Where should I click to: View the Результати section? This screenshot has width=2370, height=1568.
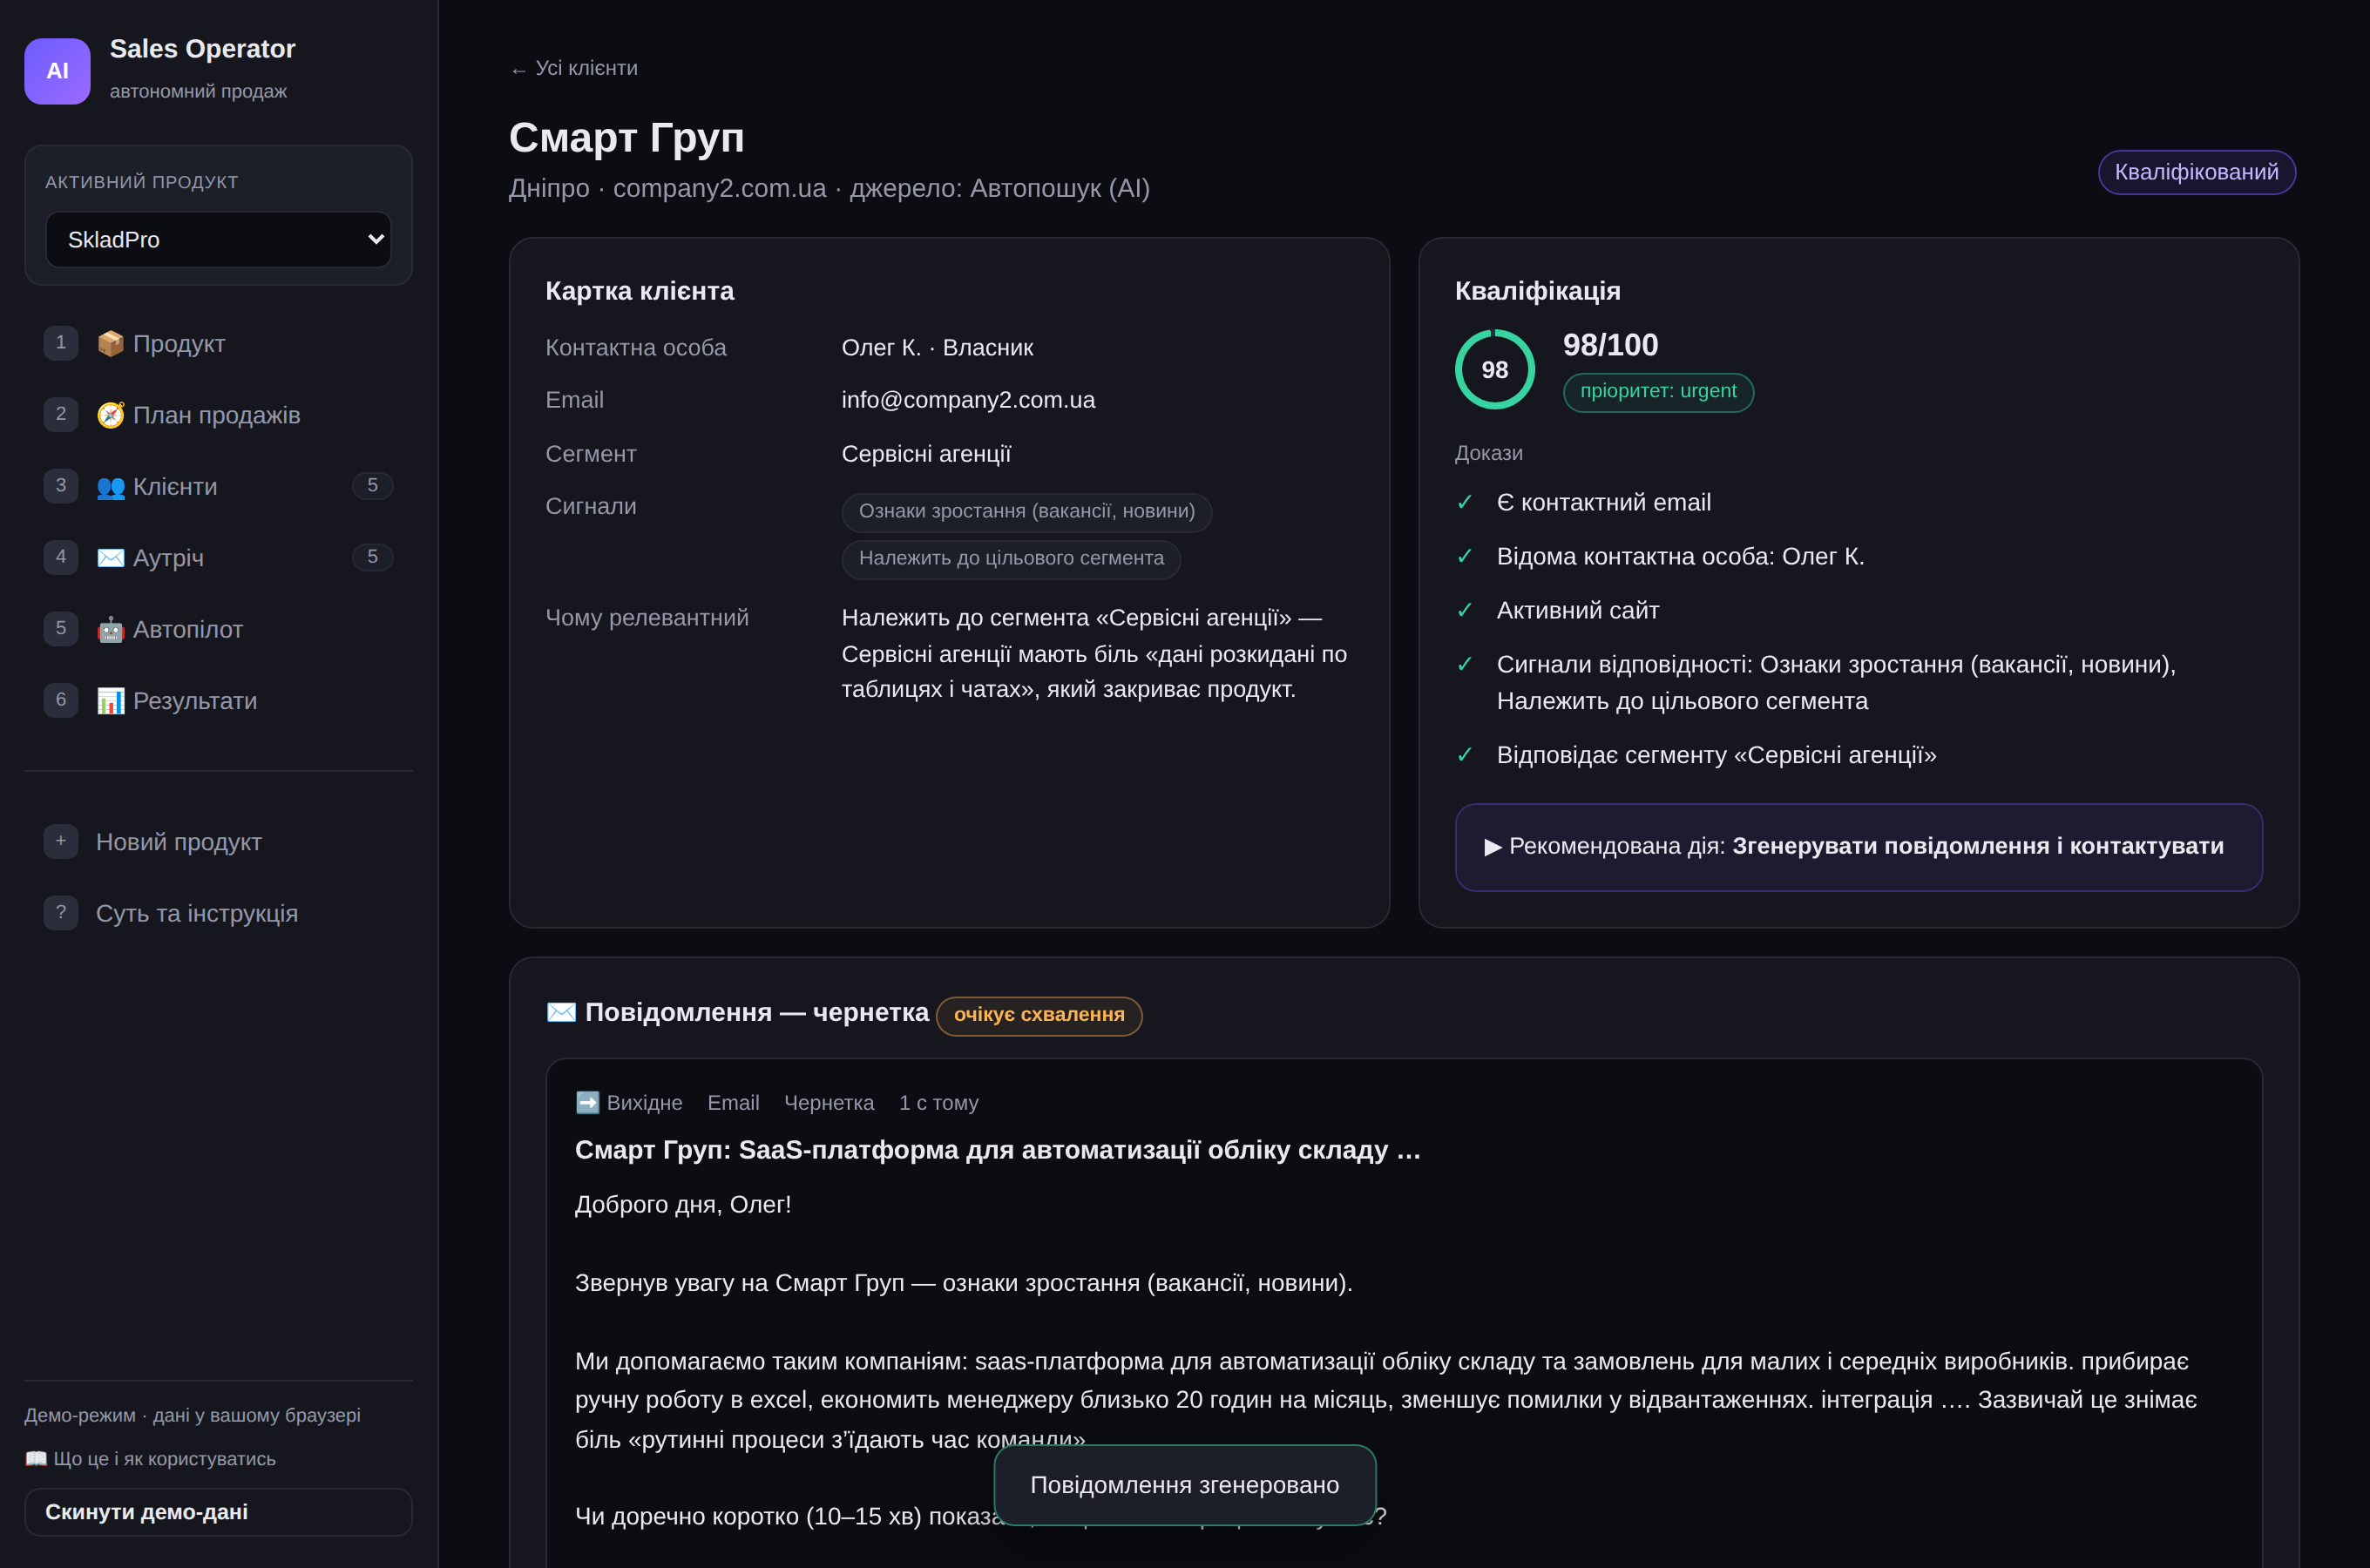click(x=218, y=701)
